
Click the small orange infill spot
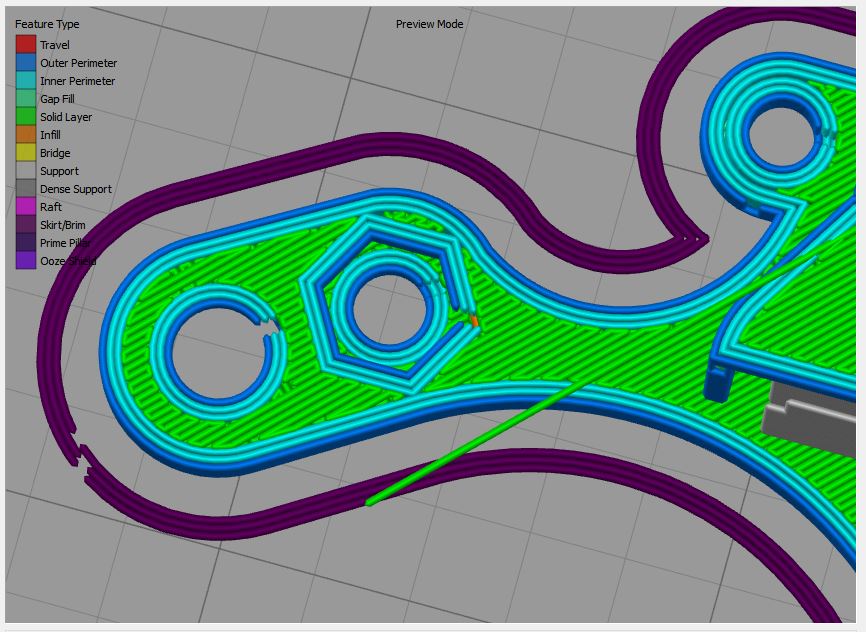coord(473,321)
